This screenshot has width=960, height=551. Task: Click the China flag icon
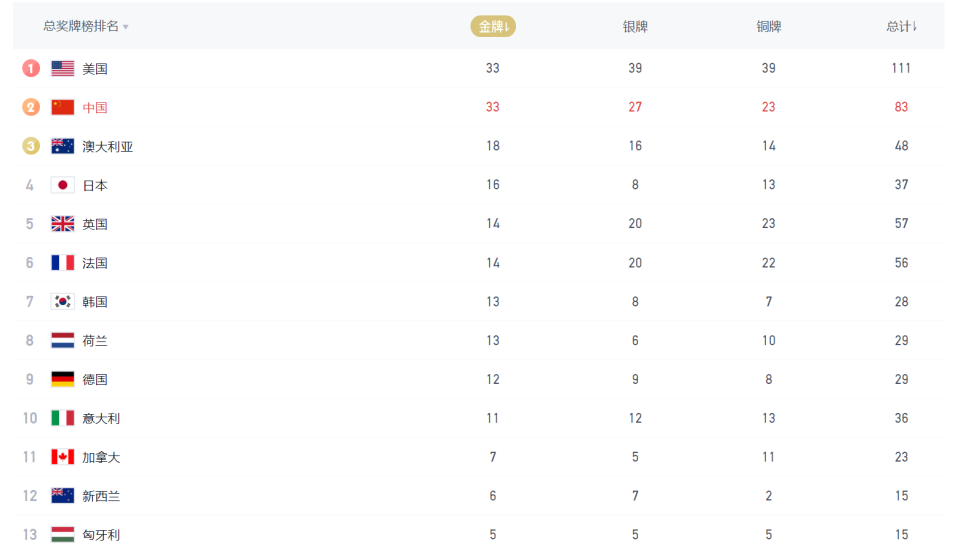point(63,107)
